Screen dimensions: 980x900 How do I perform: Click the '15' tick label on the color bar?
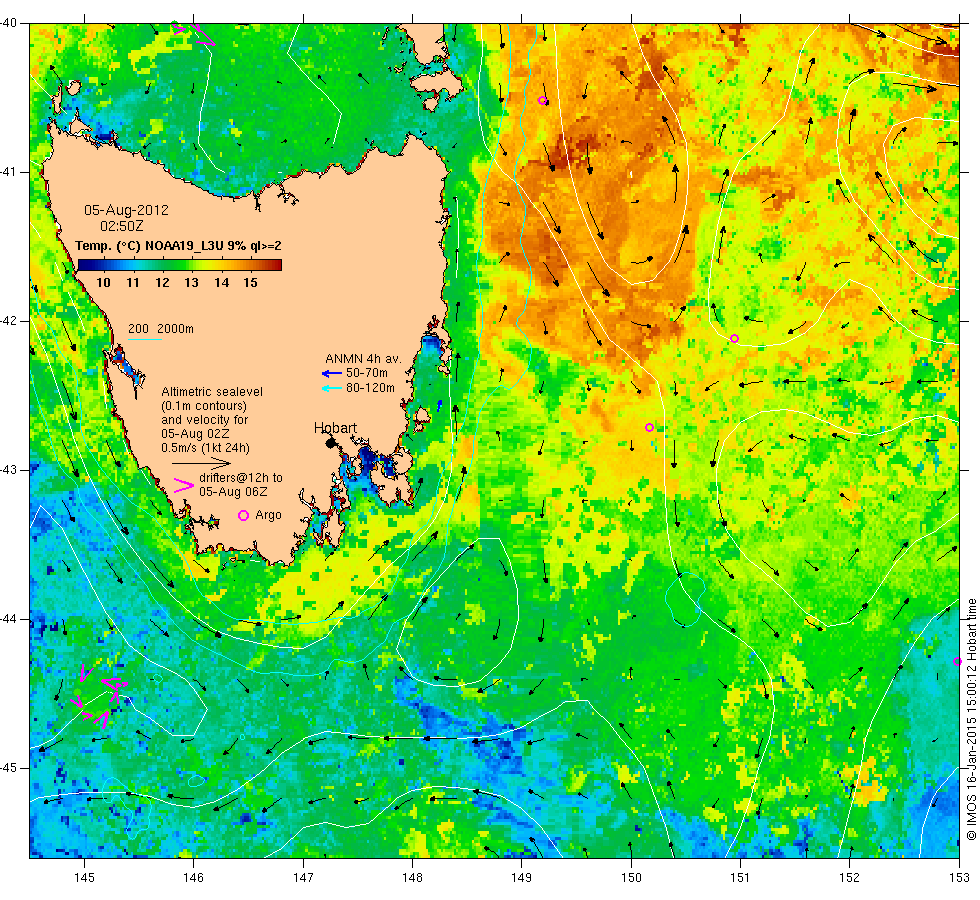(x=251, y=282)
